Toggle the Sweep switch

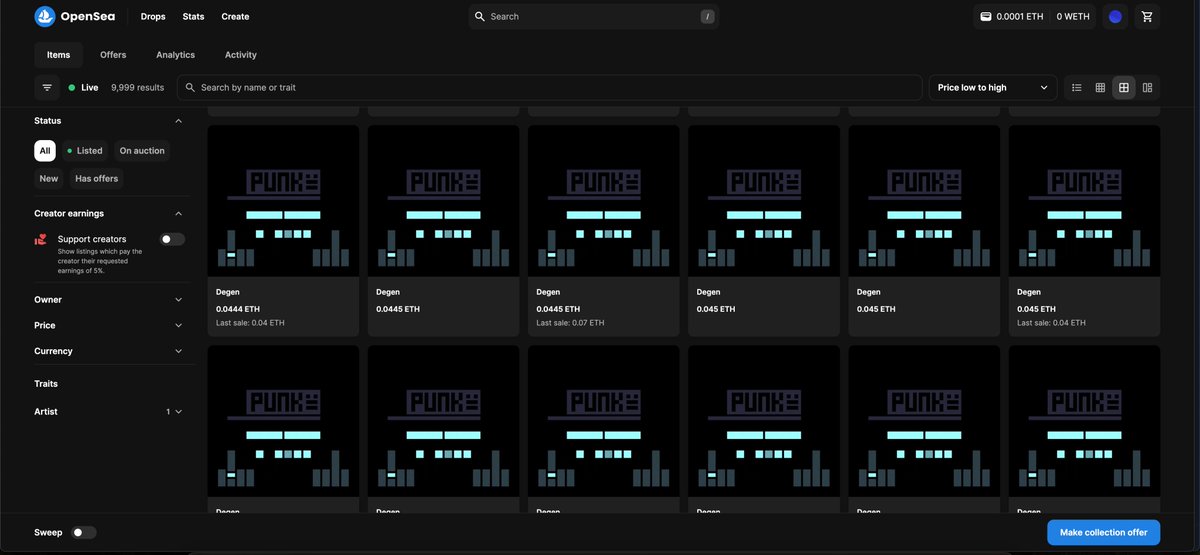tap(84, 533)
